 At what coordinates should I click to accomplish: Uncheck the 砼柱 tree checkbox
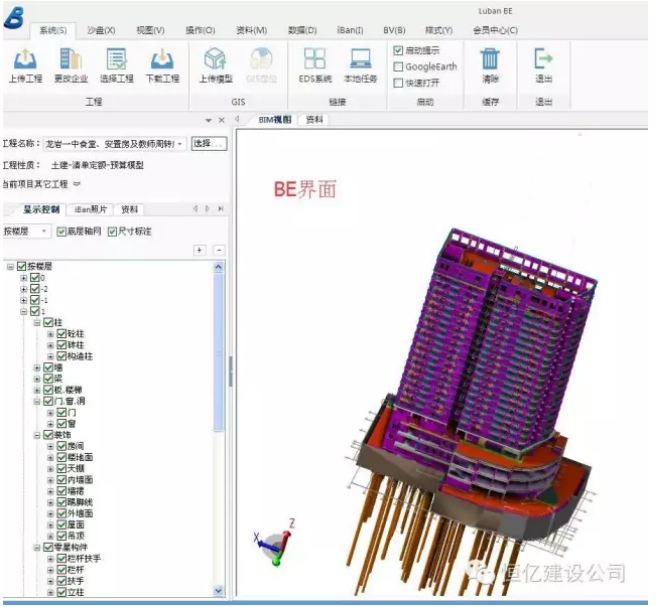pyautogui.click(x=62, y=334)
